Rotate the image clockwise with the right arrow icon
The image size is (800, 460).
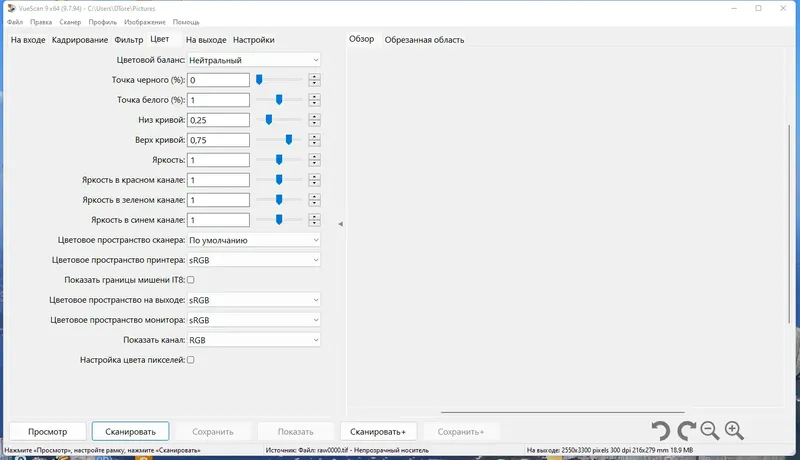pos(686,431)
